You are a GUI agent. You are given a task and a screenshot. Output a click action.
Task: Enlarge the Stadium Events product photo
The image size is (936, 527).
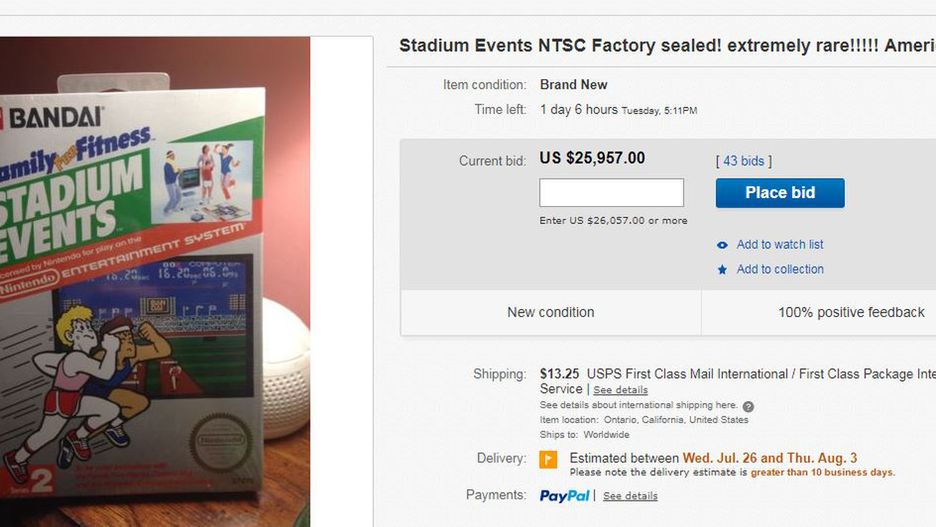click(154, 282)
